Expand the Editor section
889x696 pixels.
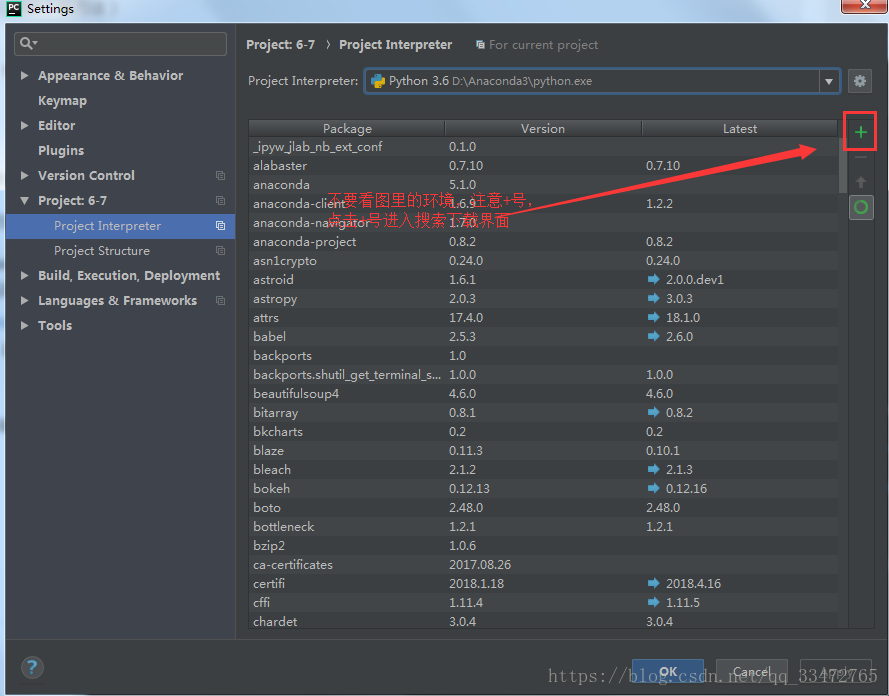click(x=24, y=125)
